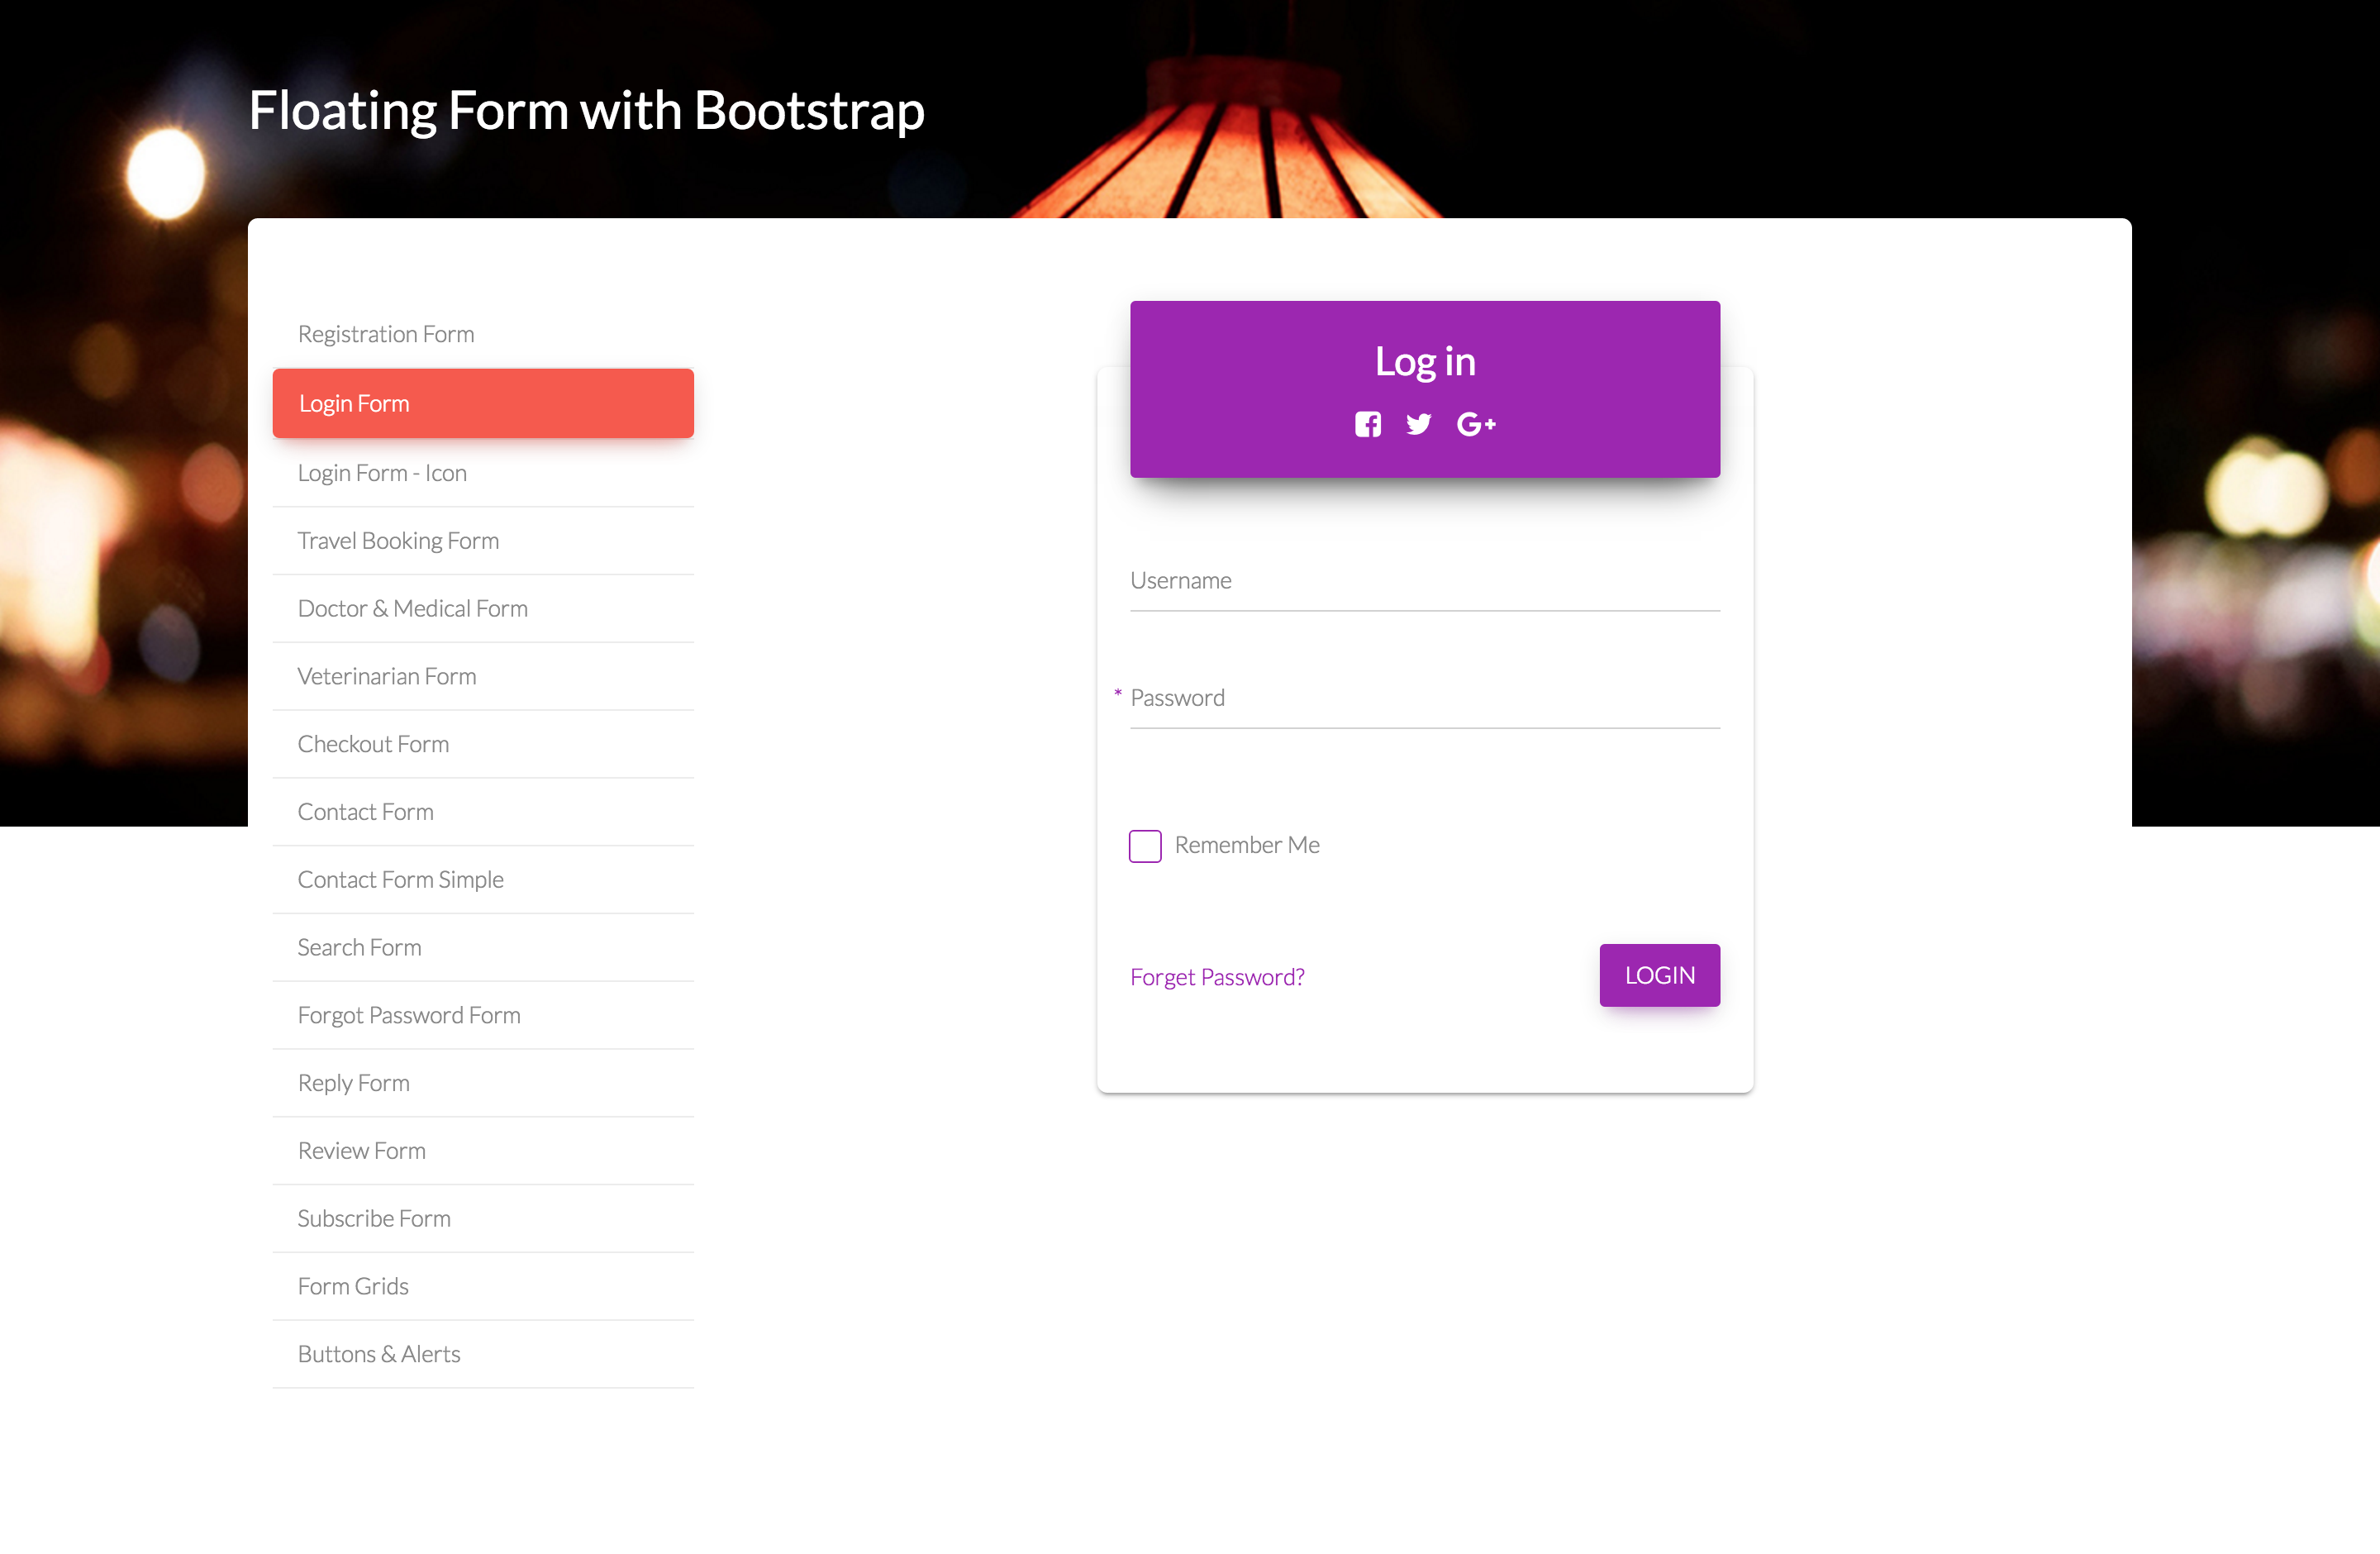Open Search Form
The height and width of the screenshot is (1554, 2380).
coord(483,948)
